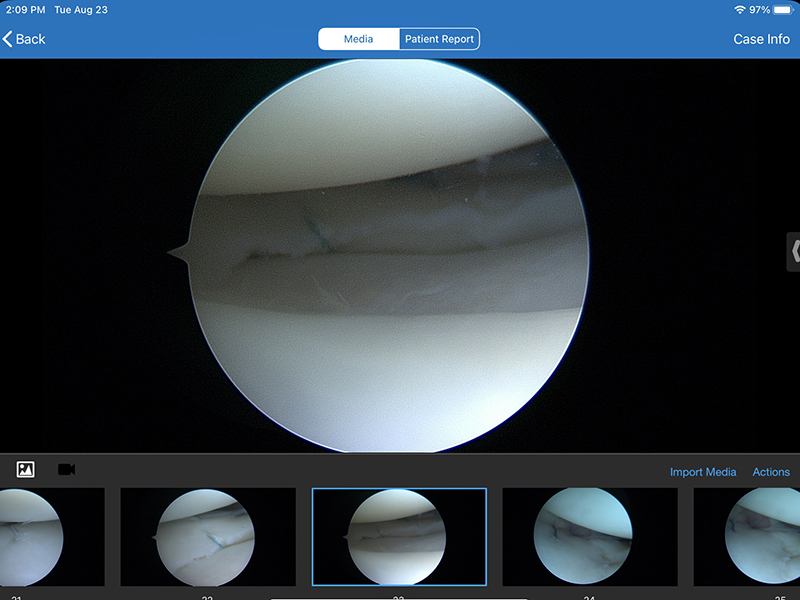The image size is (800, 600).
Task: Select the highlighted center thumbnail
Action: click(399, 537)
